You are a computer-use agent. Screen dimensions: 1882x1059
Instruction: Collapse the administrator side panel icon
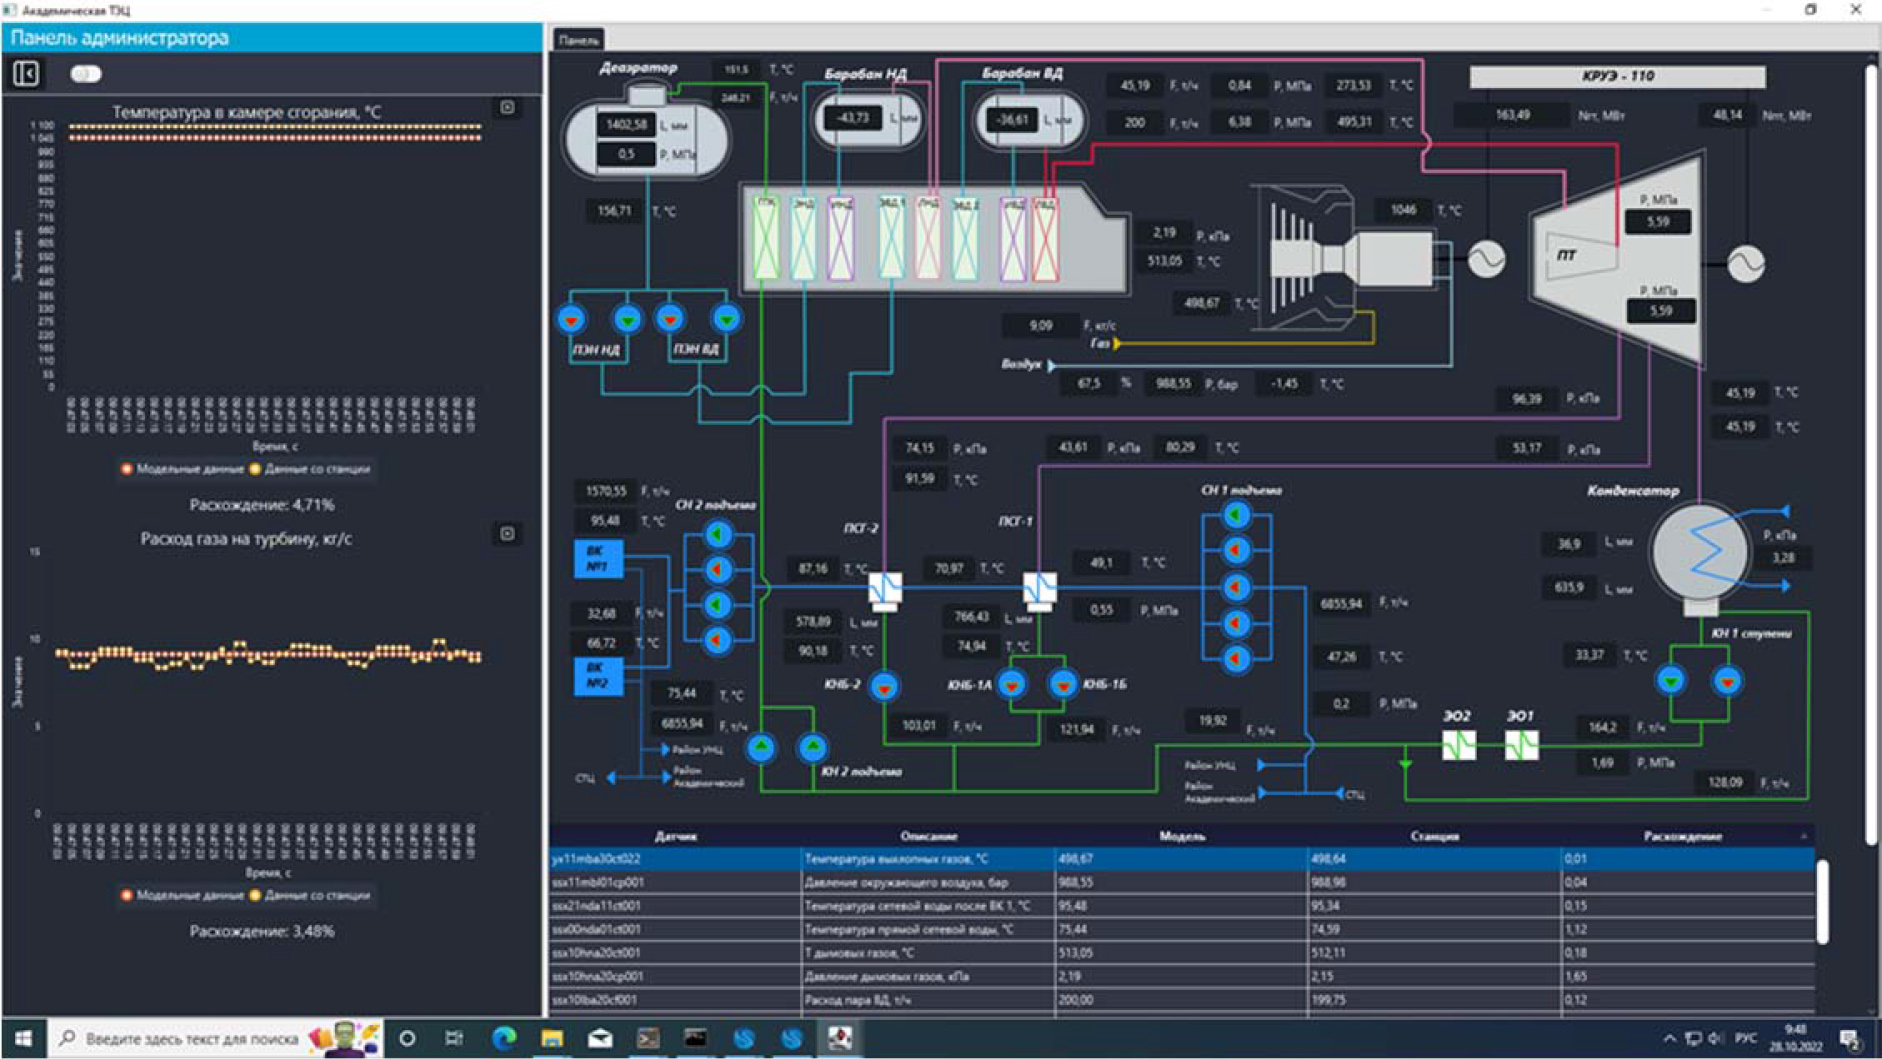pyautogui.click(x=27, y=73)
